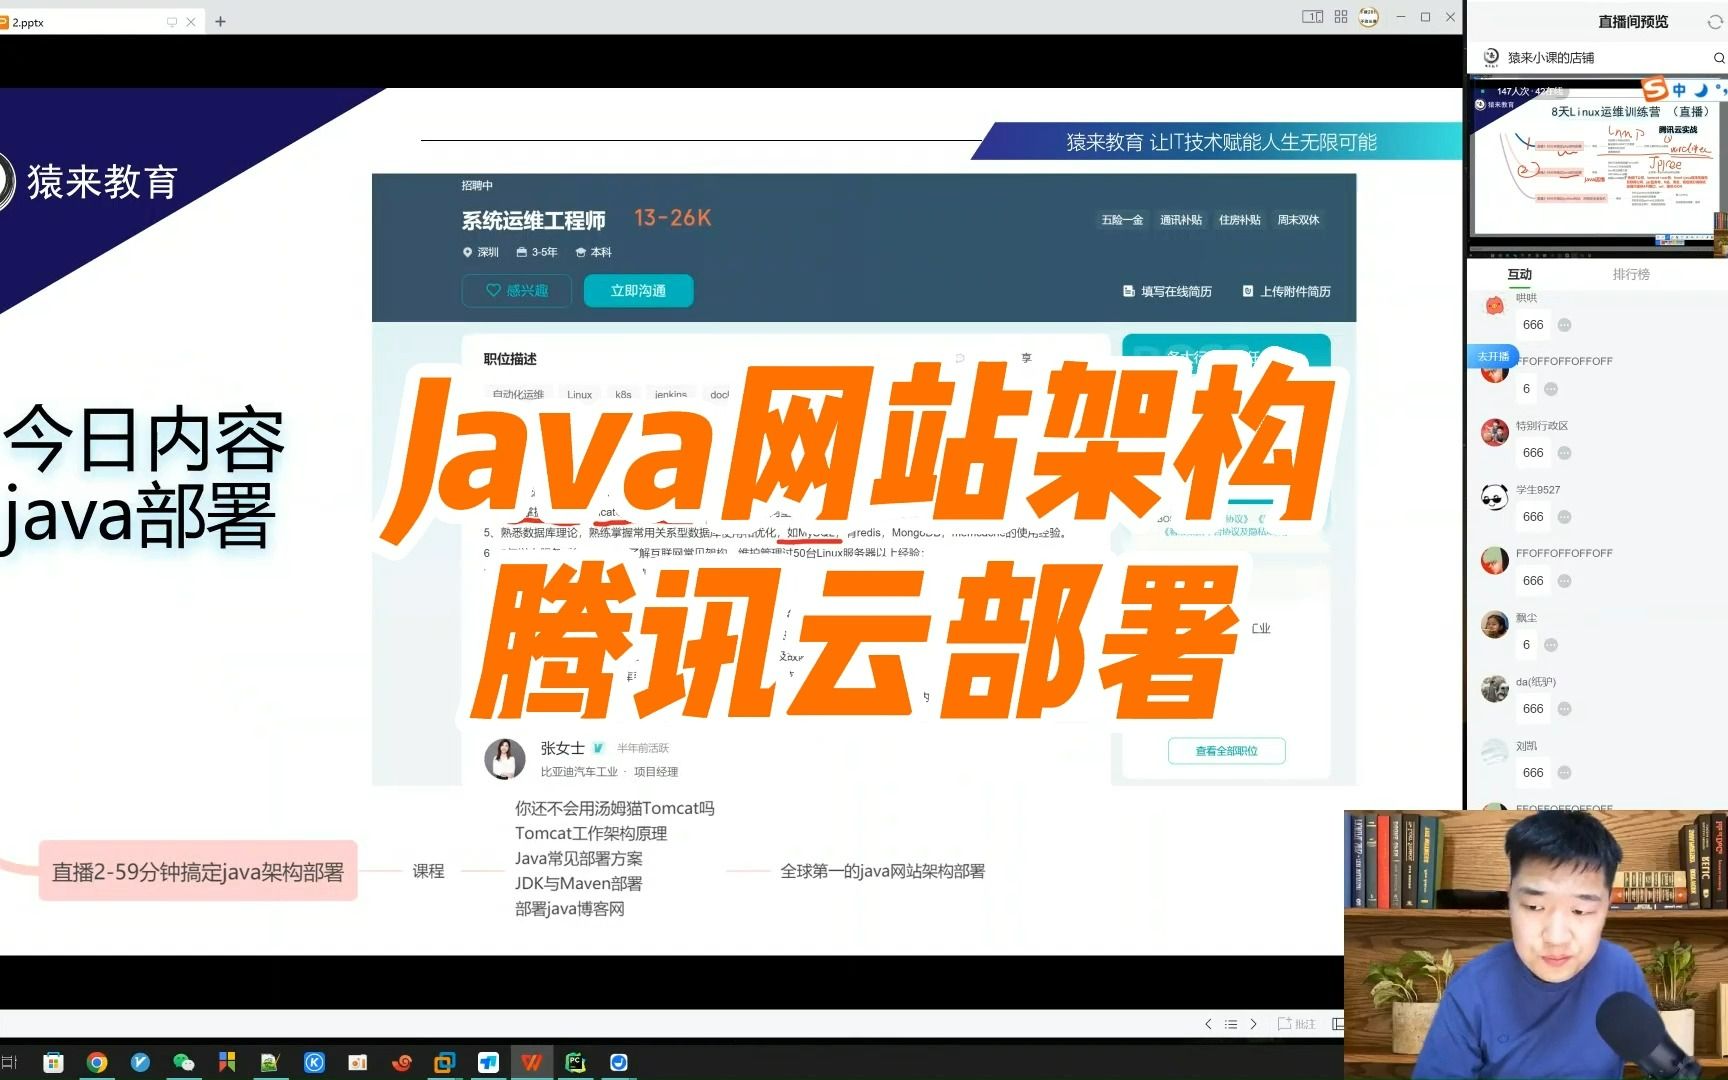Go to next slide with right arrow
1728x1080 pixels.
1253,1024
